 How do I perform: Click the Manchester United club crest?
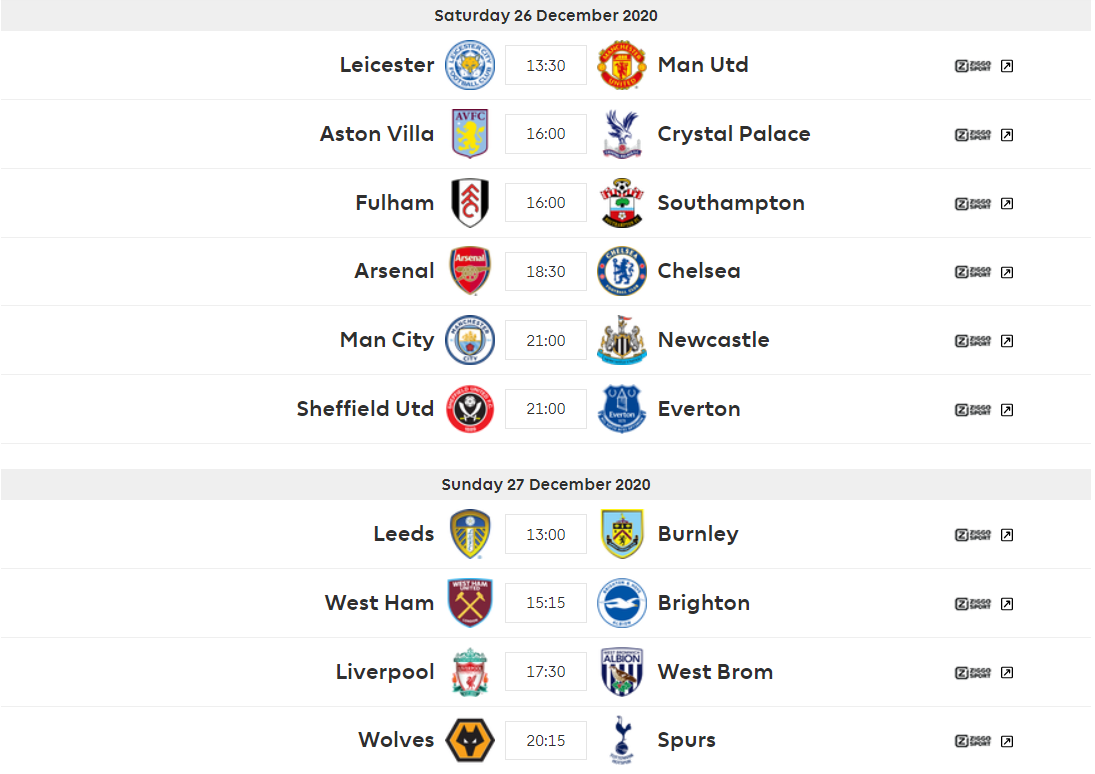point(622,65)
